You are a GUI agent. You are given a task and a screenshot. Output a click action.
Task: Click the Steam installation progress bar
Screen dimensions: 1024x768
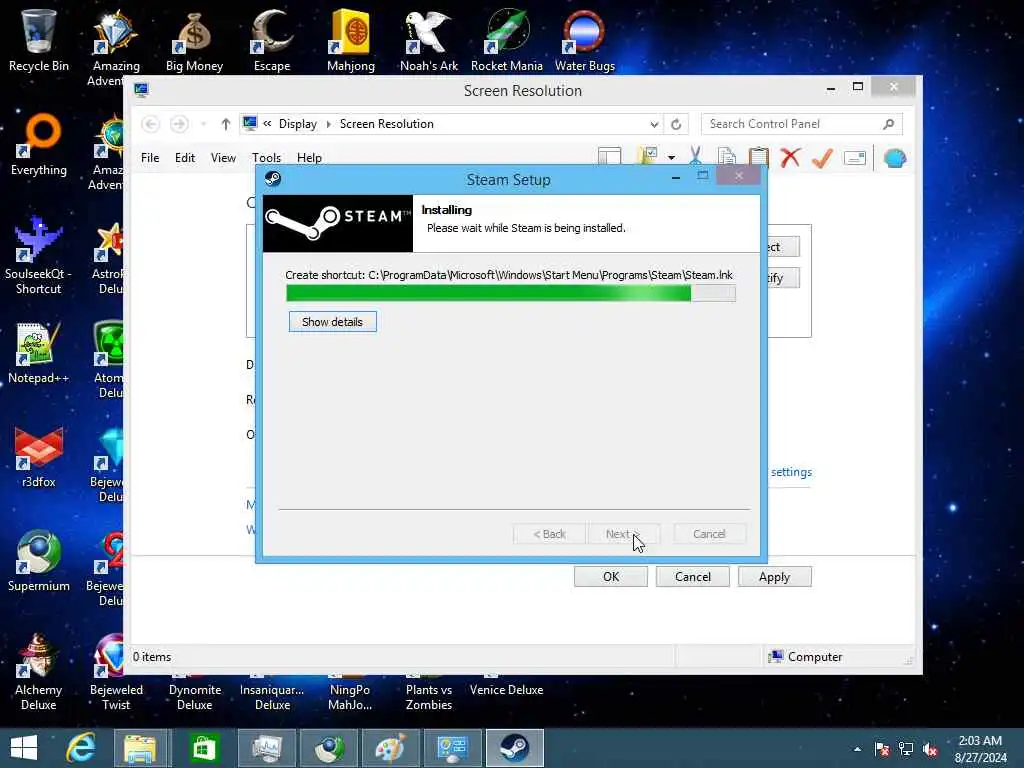coord(511,293)
